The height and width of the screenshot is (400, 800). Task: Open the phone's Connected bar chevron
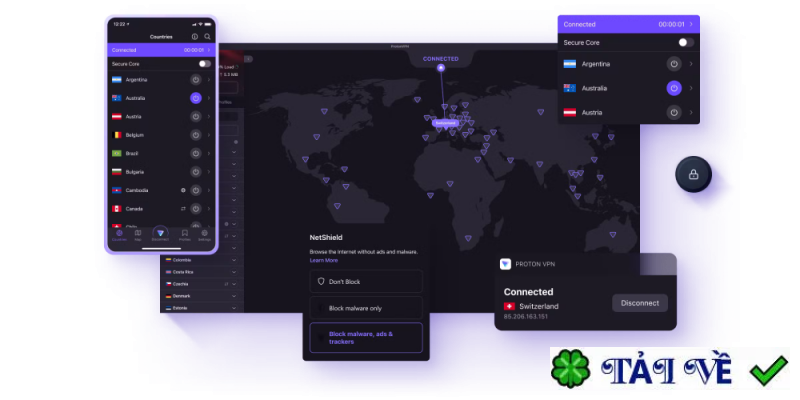[209, 50]
